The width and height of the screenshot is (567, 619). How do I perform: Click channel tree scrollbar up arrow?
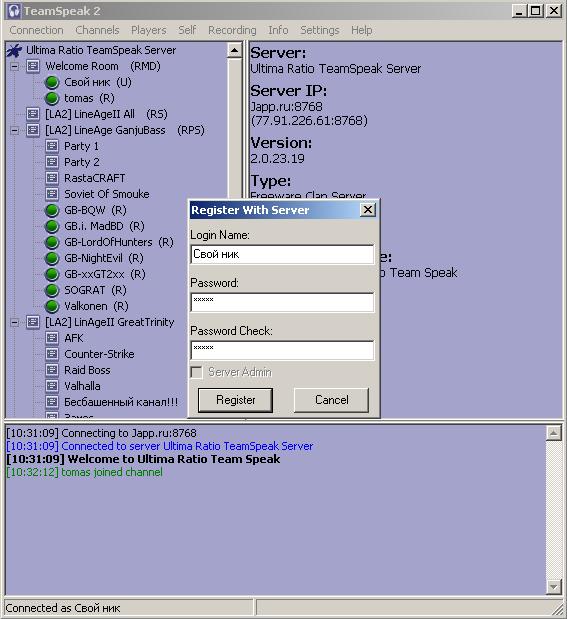pos(235,50)
